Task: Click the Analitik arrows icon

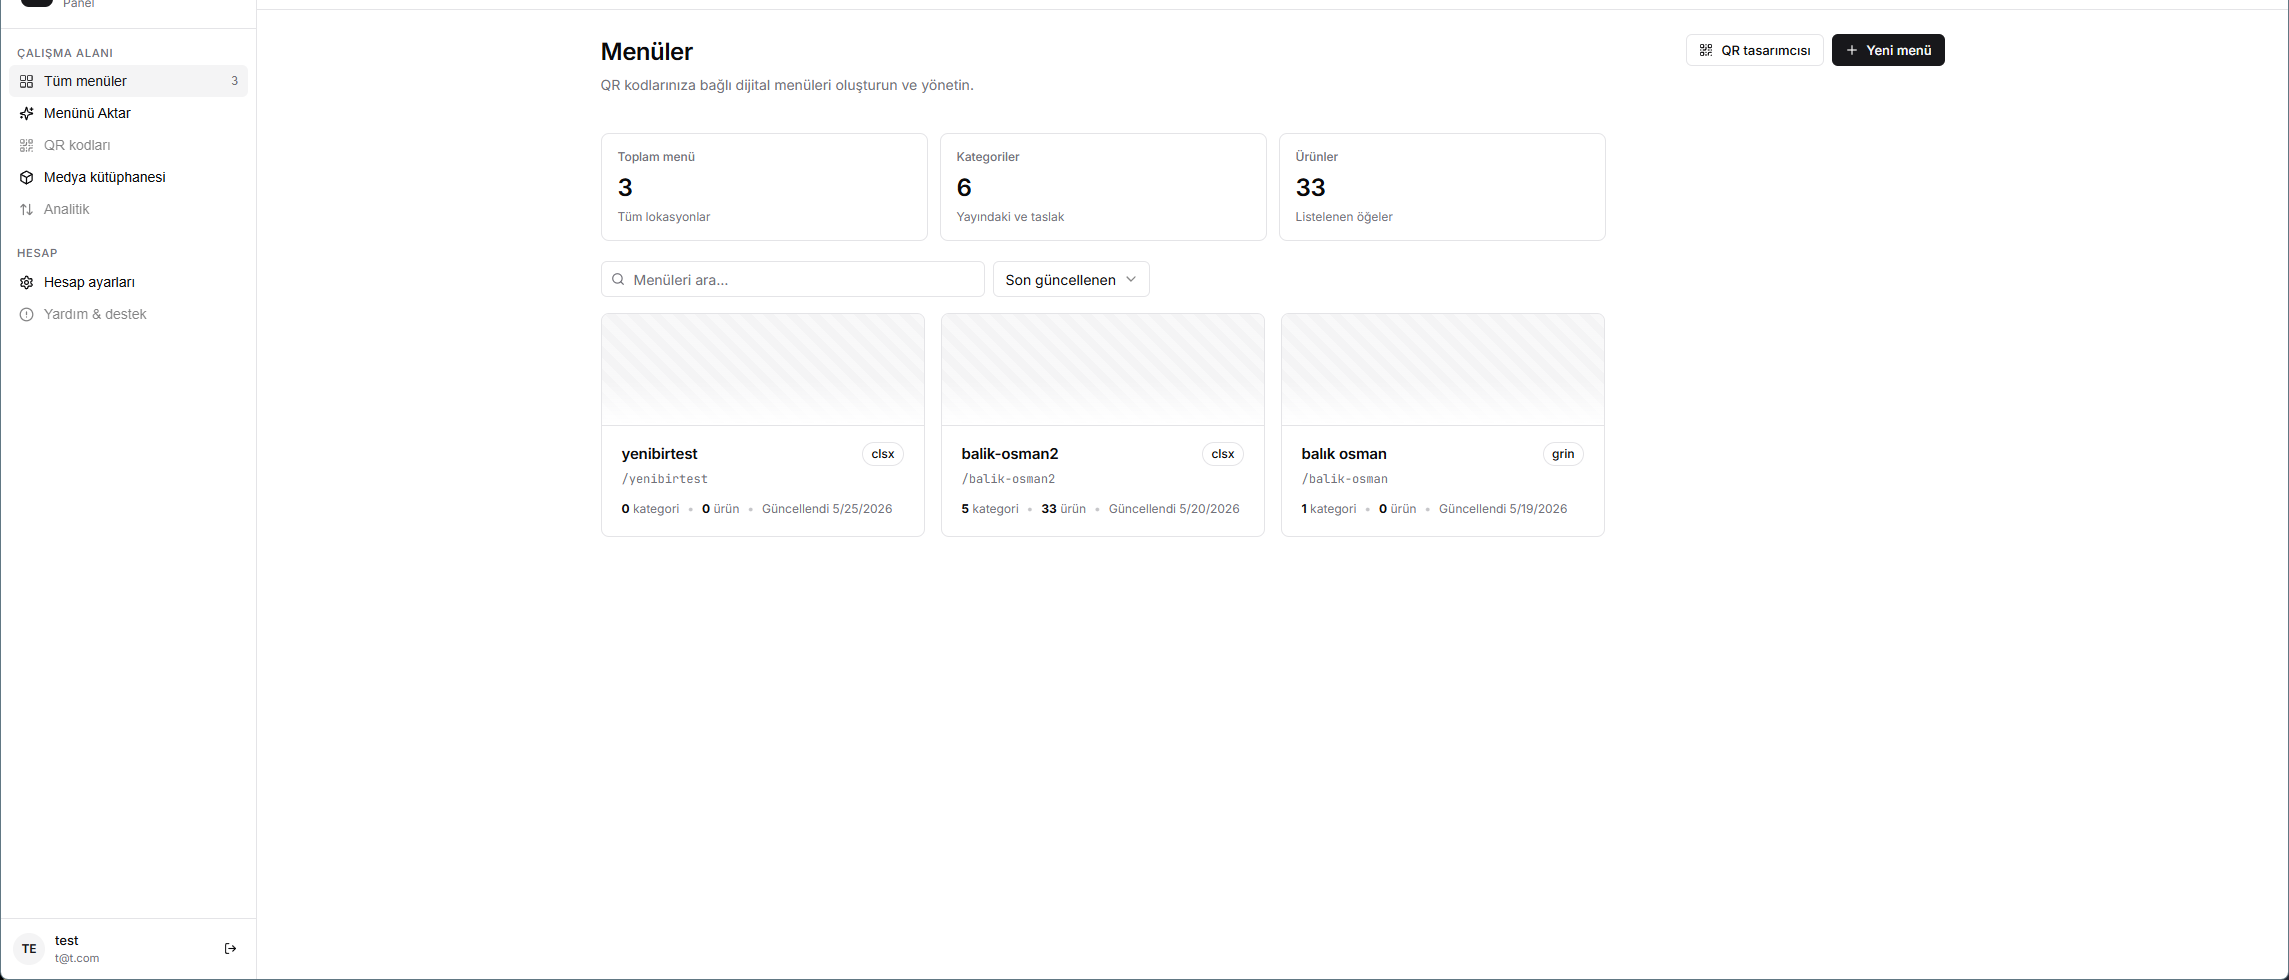Action: coord(27,209)
